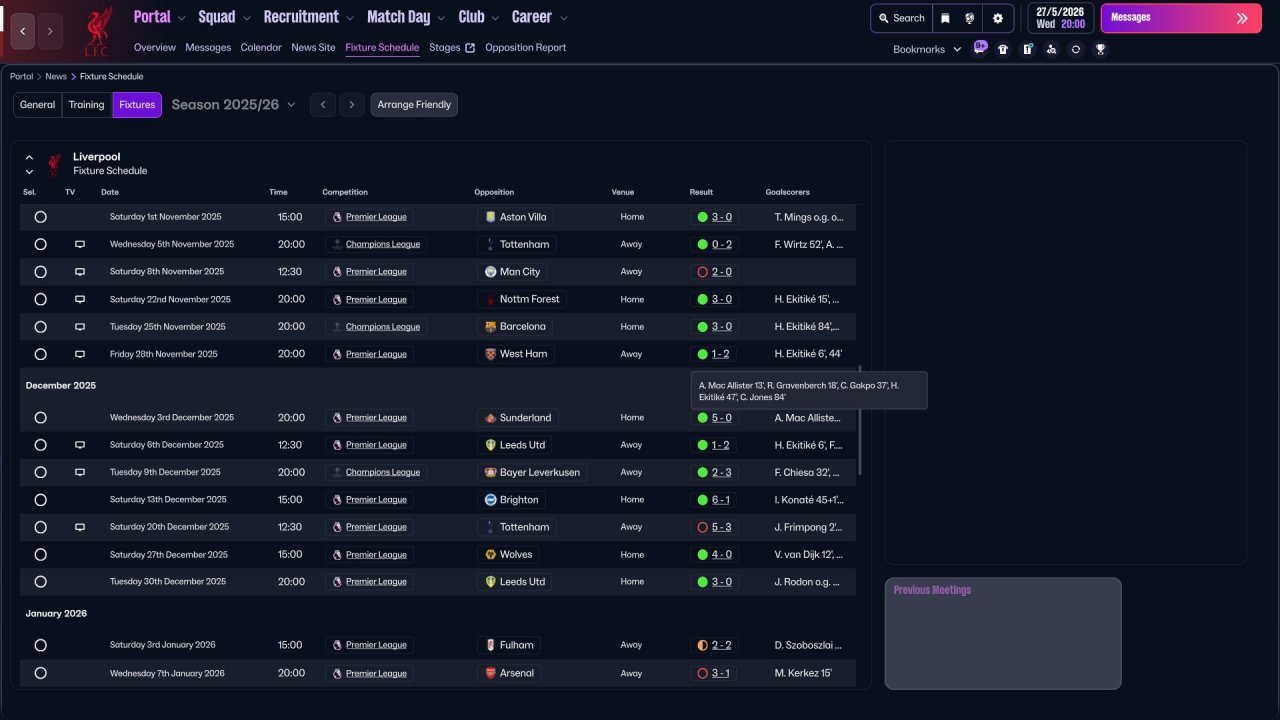Open the bookmark icon beside Search
The height and width of the screenshot is (720, 1280).
(x=945, y=18)
